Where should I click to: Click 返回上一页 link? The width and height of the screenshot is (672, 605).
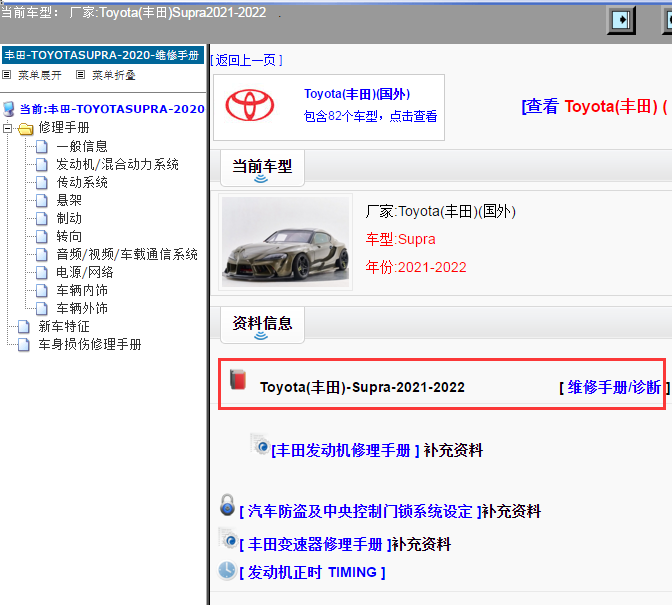(246, 60)
